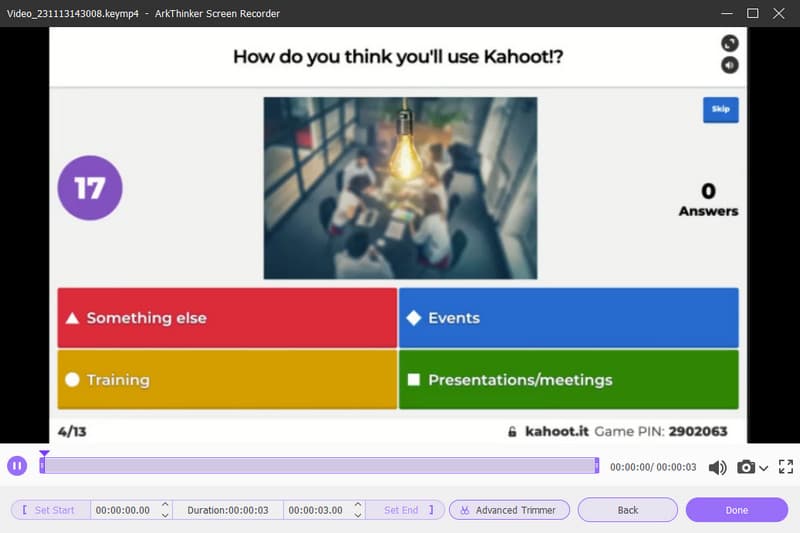Image resolution: width=800 pixels, height=533 pixels.
Task: Click the Kahoot sound icon
Action: pos(730,65)
